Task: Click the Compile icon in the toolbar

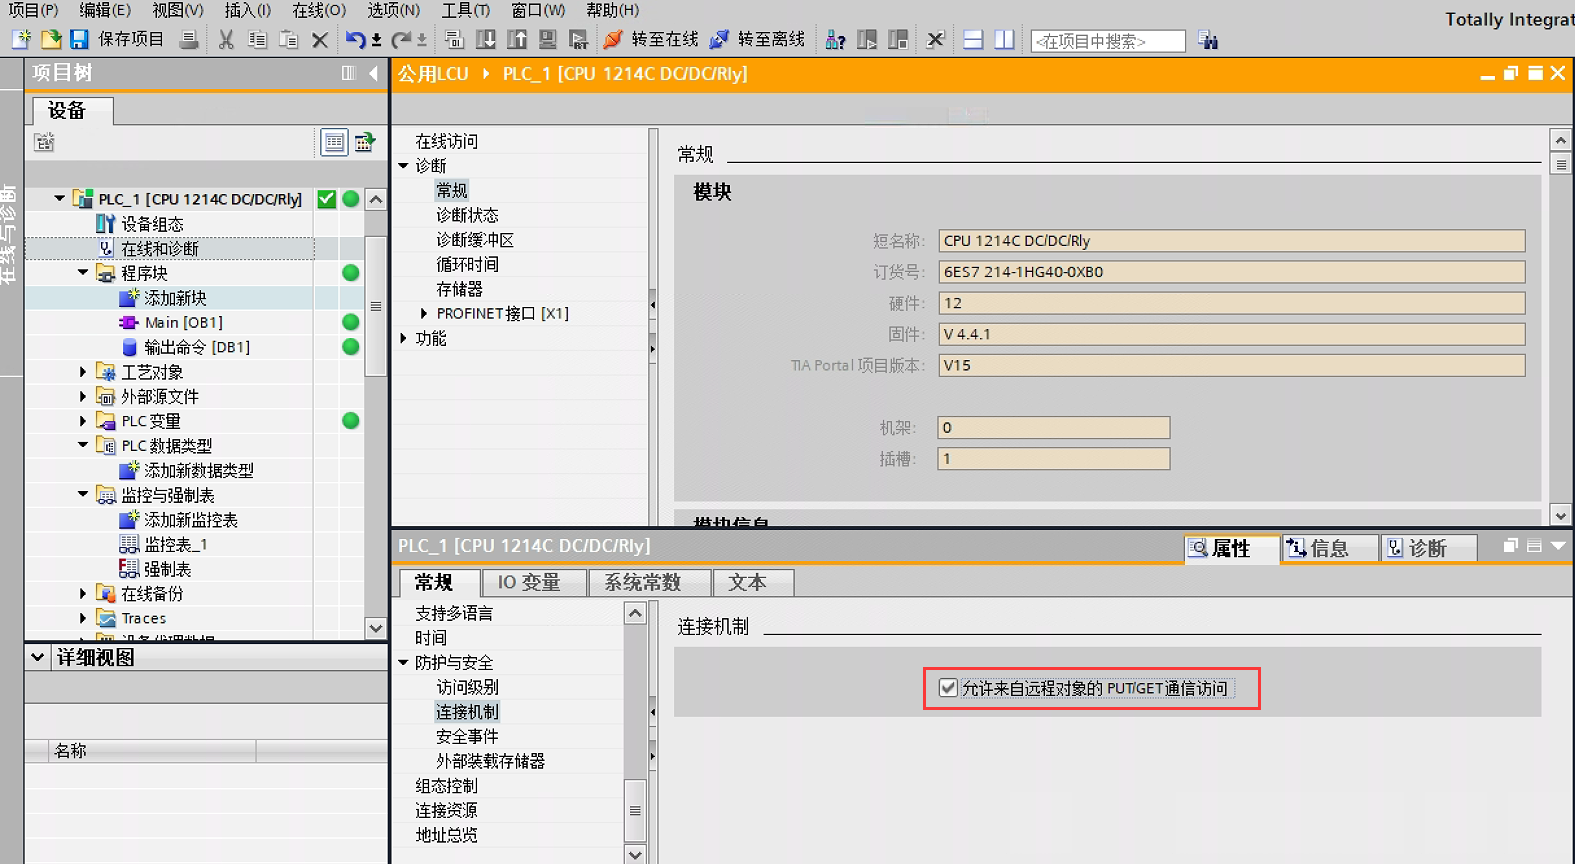Action: pyautogui.click(x=455, y=40)
